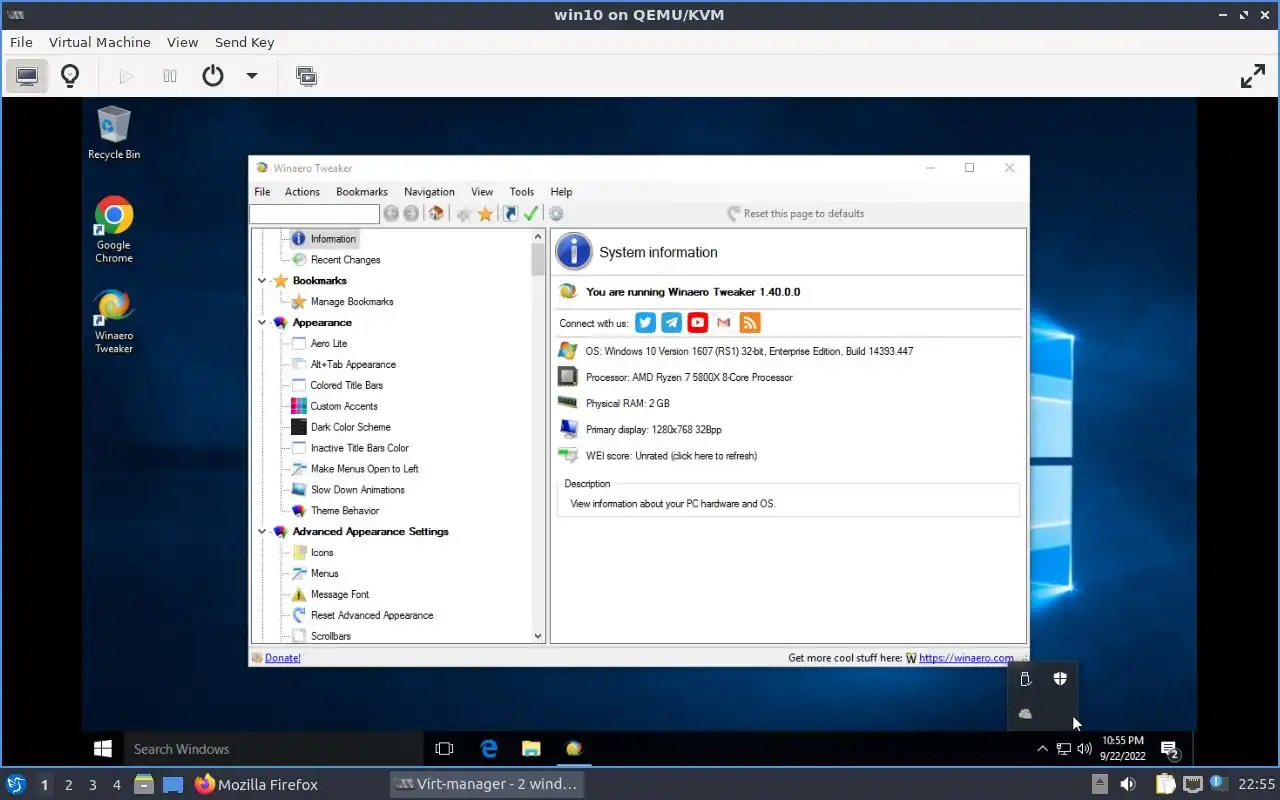Toggle the hidden tray icons chevron
The image size is (1280, 800).
click(1042, 749)
